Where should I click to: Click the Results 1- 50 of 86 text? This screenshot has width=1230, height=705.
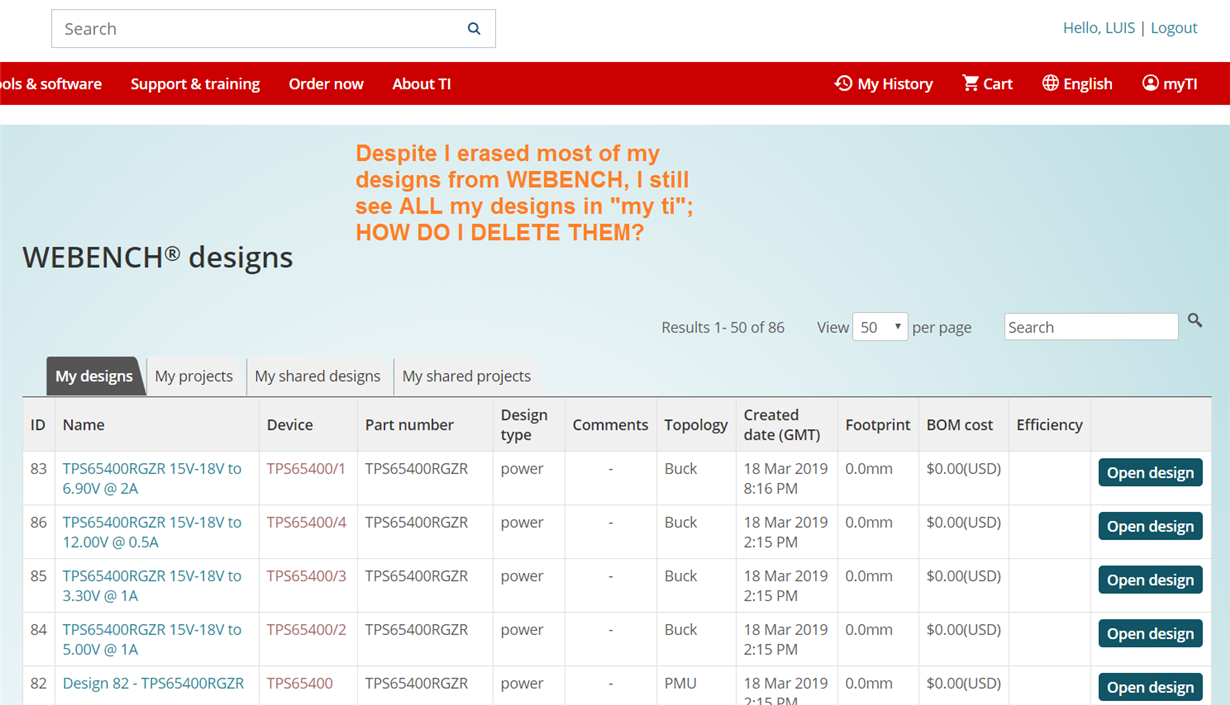(x=723, y=327)
